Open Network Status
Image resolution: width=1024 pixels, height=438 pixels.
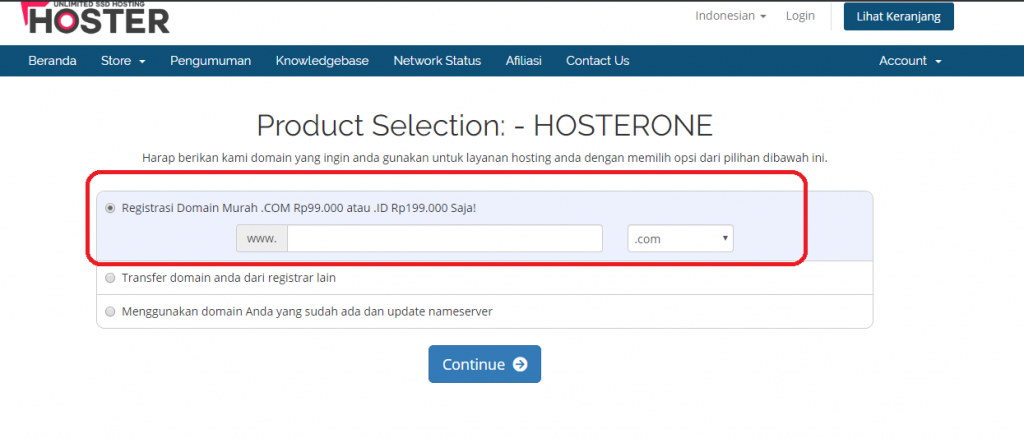pyautogui.click(x=437, y=61)
